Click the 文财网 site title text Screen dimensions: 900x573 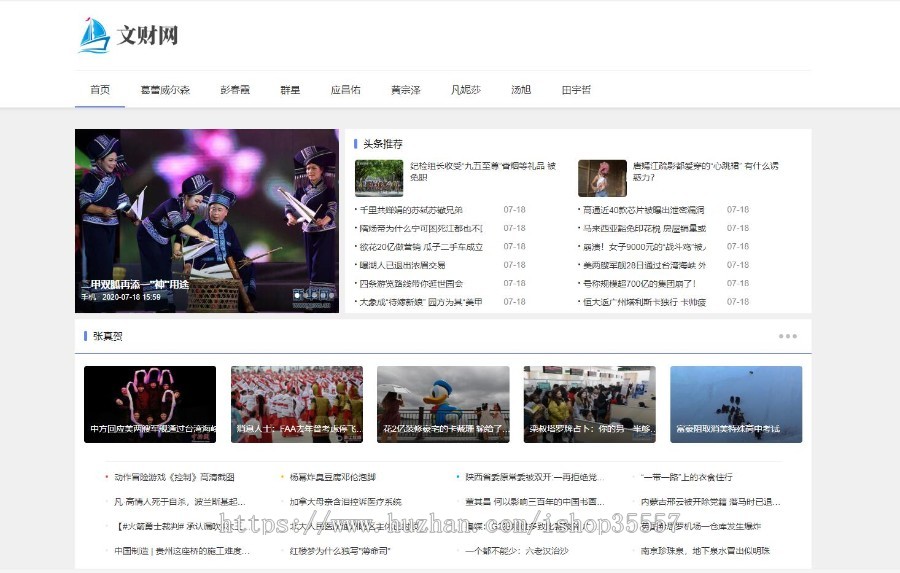click(x=148, y=35)
